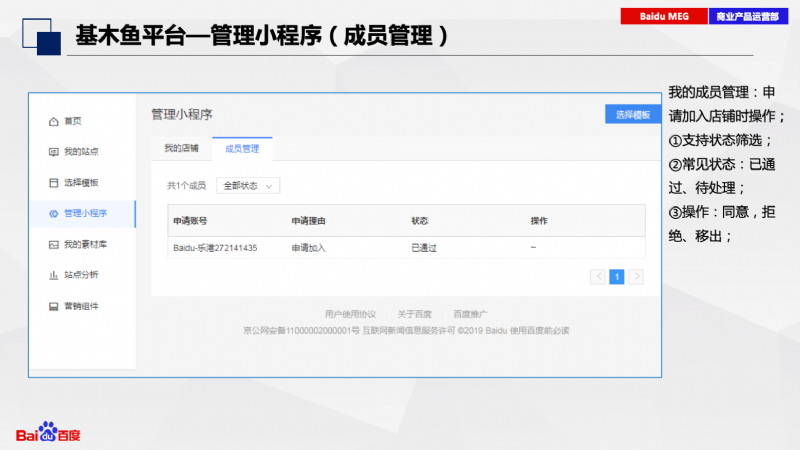This screenshot has height=450, width=800.
Task: Open the 用户使用协议 footer link
Action: click(x=351, y=314)
